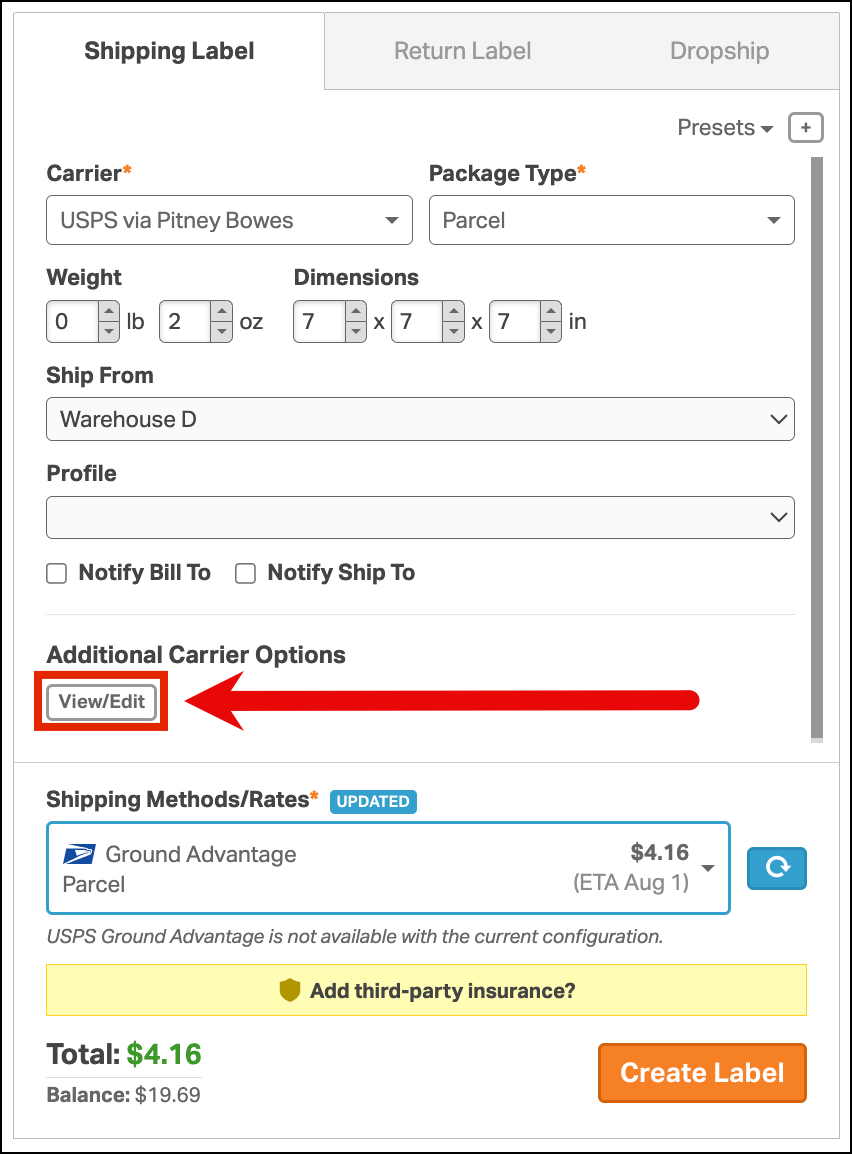
Task: Enable Notify Ship To checkbox
Action: (x=246, y=573)
